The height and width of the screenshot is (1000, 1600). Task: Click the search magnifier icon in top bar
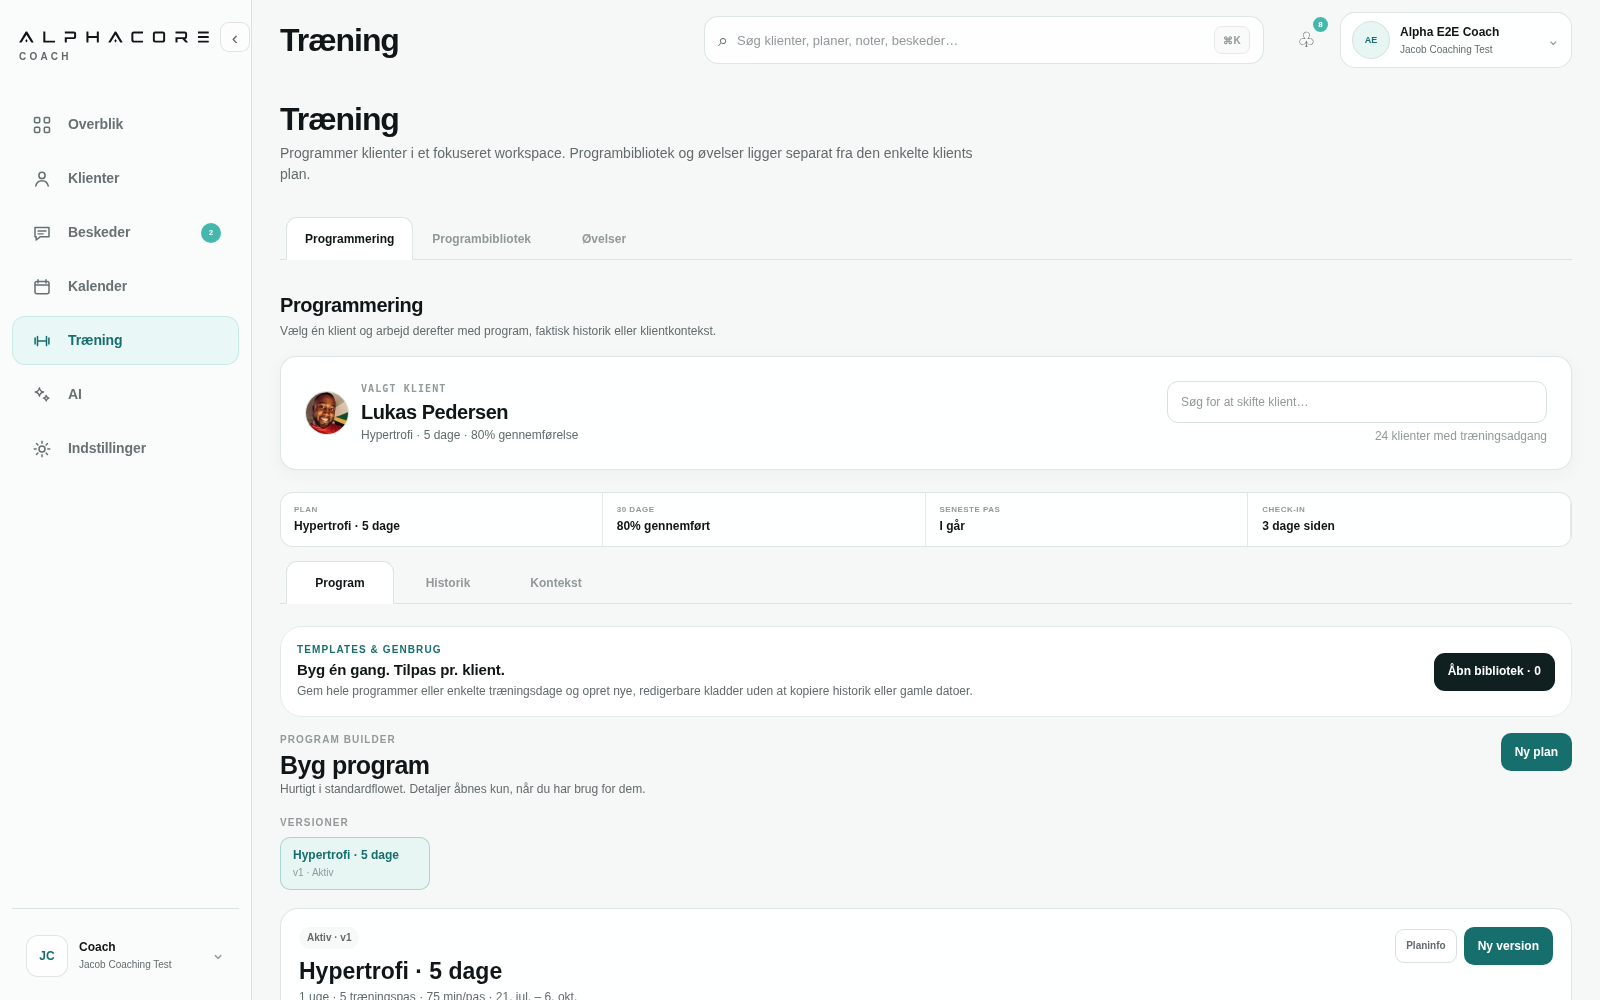click(722, 41)
